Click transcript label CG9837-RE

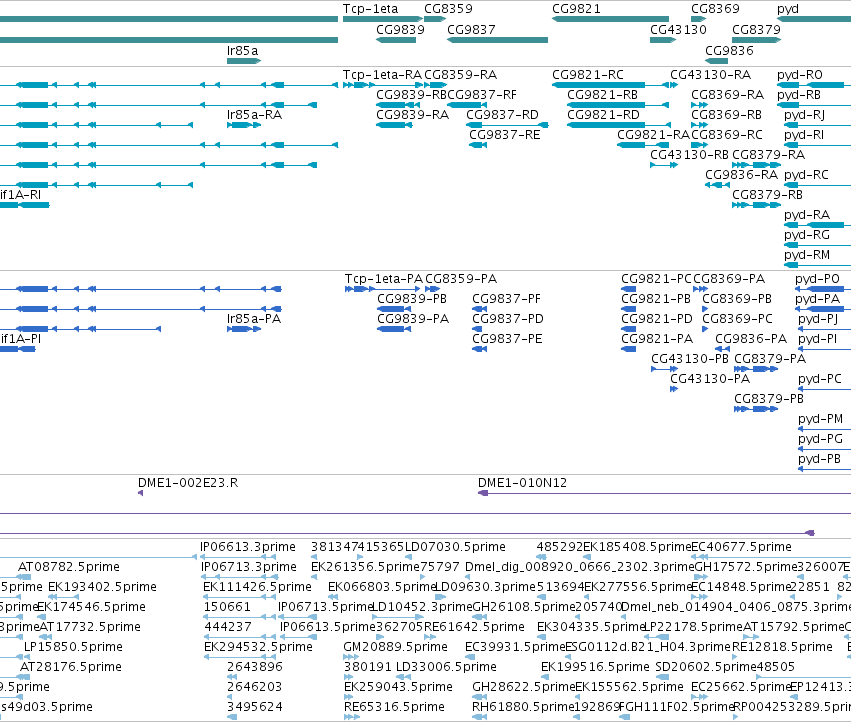505,135
